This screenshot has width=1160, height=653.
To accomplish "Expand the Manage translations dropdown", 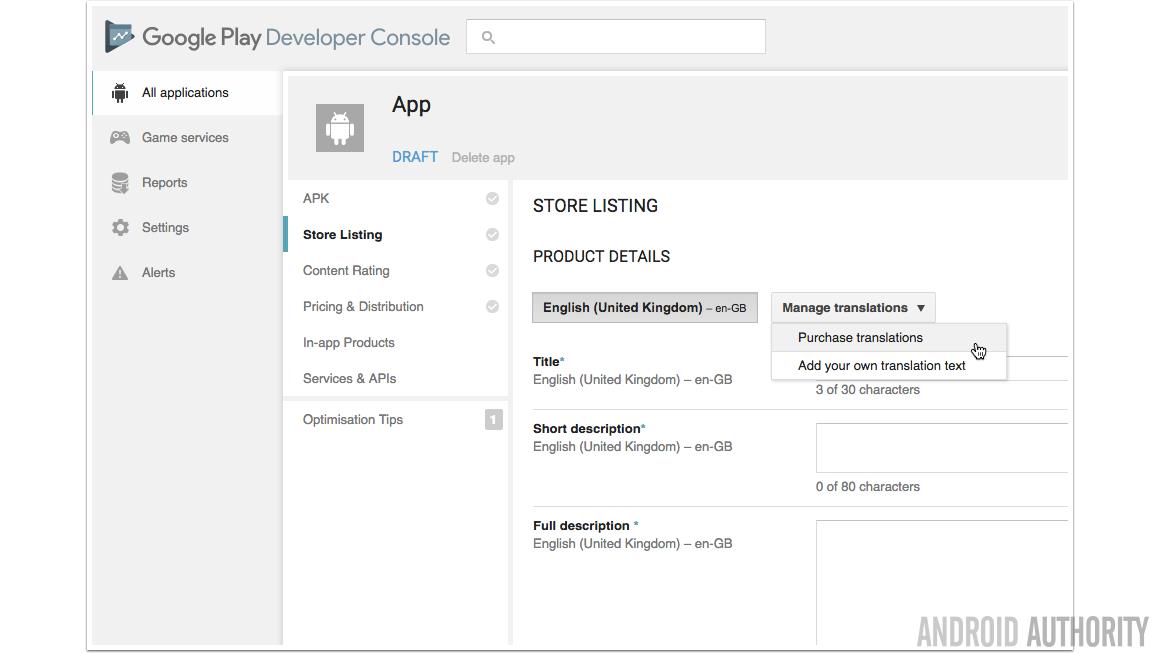I will point(853,308).
